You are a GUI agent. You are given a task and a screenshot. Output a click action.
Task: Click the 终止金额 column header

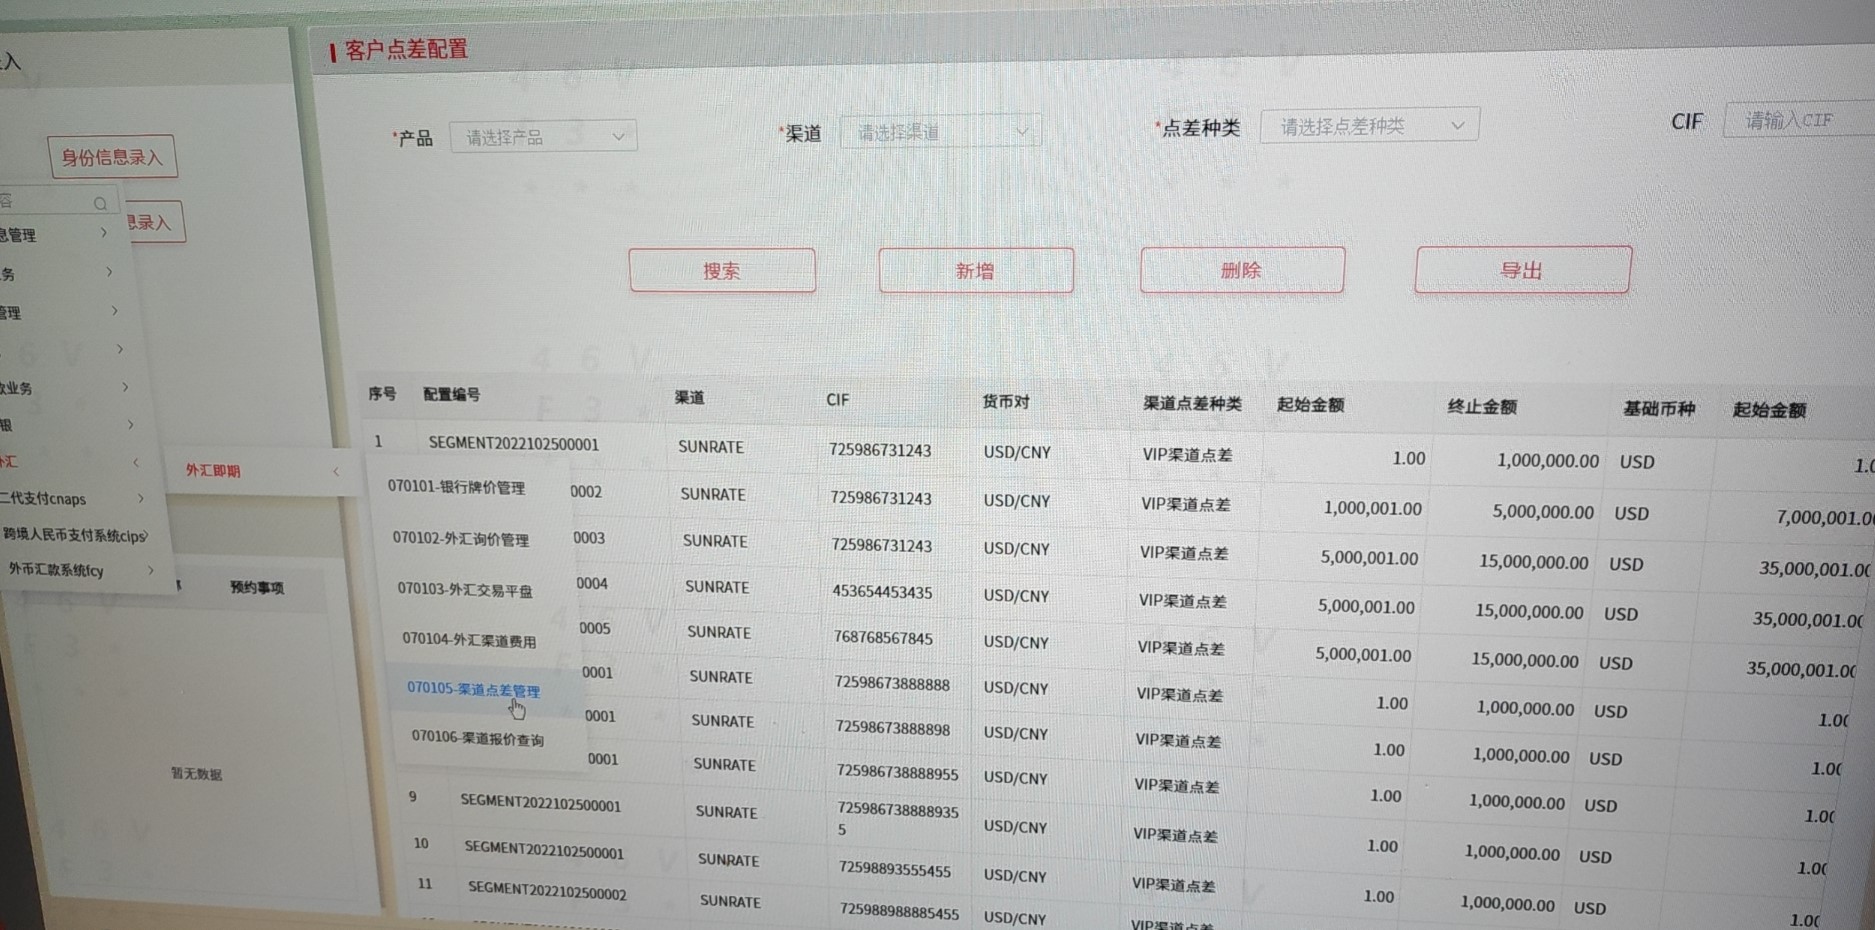(1482, 406)
